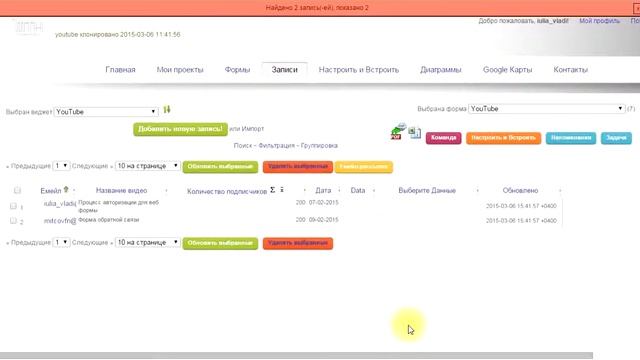This screenshot has height=360, width=640.
Task: Click the blue Задачи button
Action: [x=616, y=138]
